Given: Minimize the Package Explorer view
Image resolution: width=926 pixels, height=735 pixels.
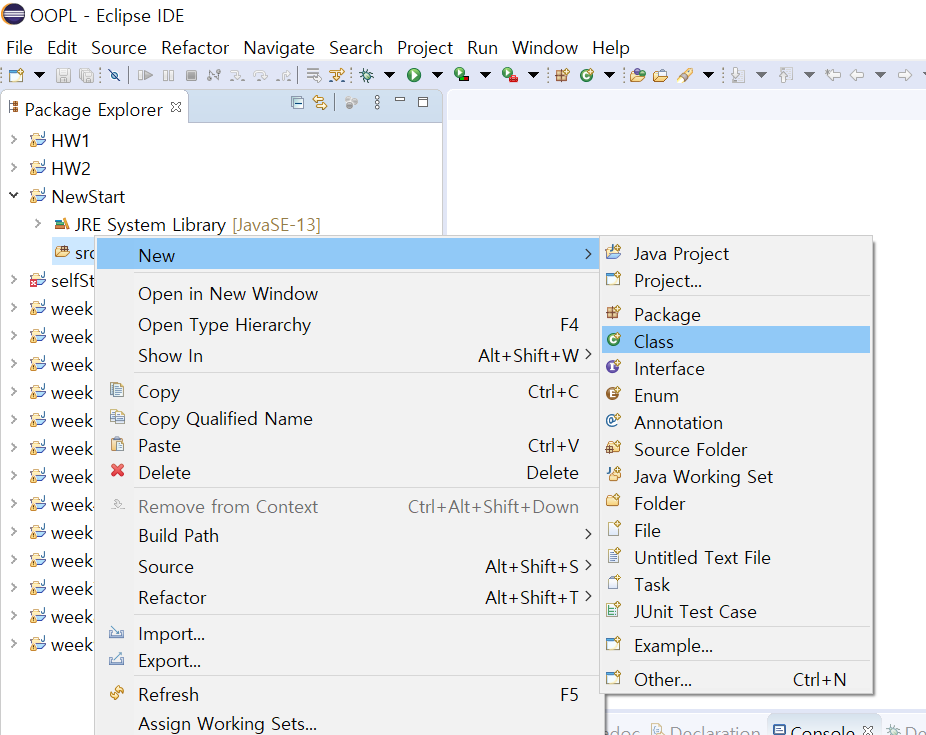Looking at the screenshot, I should [400, 100].
